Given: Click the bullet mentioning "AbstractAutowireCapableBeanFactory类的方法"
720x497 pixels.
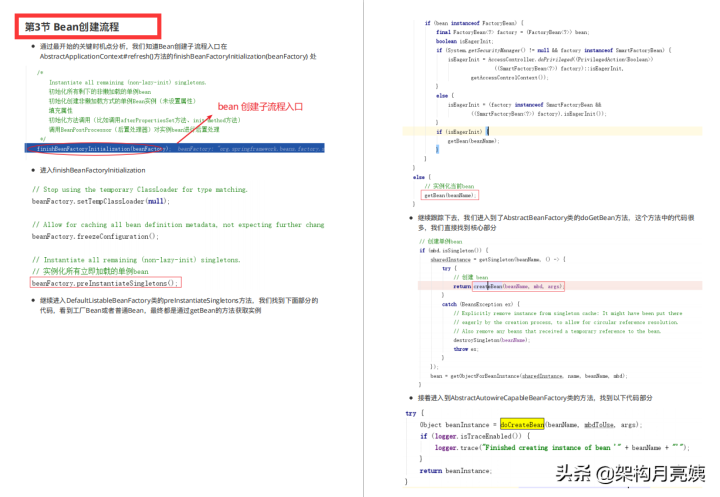Looking at the screenshot, I should [x=535, y=398].
